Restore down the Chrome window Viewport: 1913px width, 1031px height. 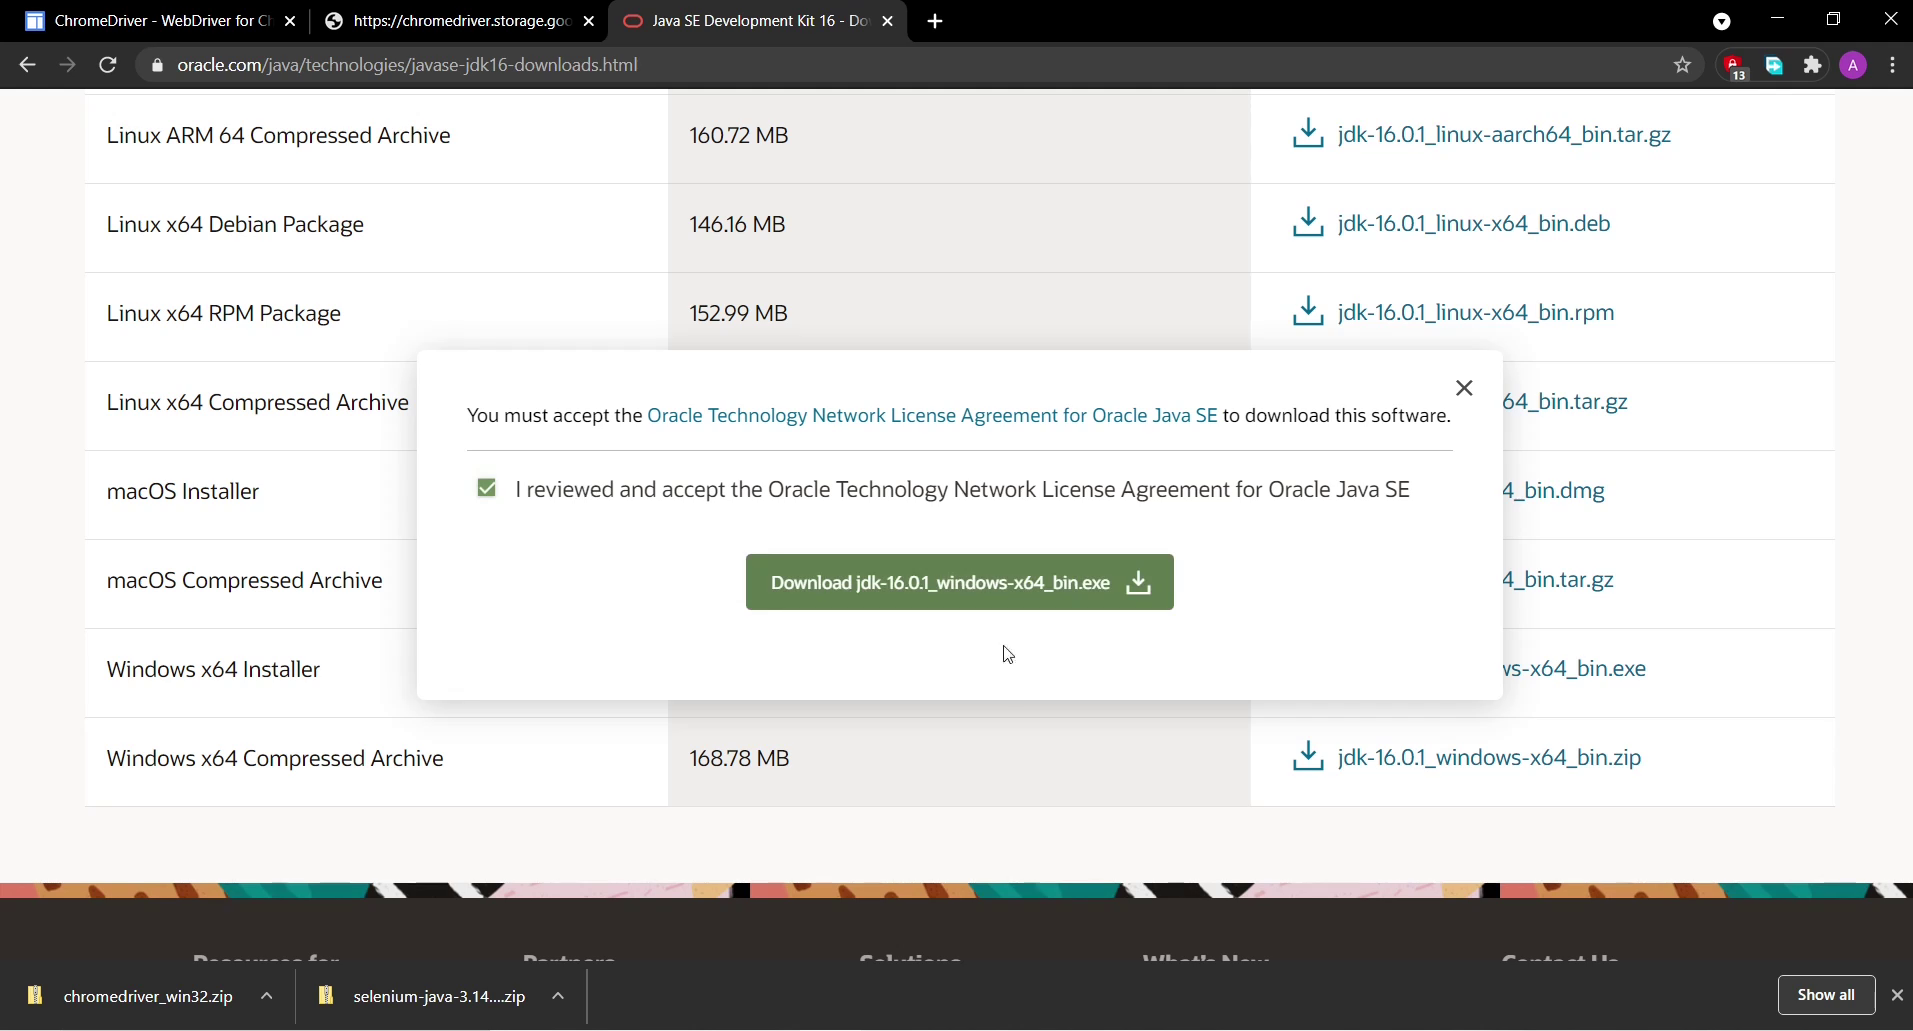pyautogui.click(x=1835, y=20)
